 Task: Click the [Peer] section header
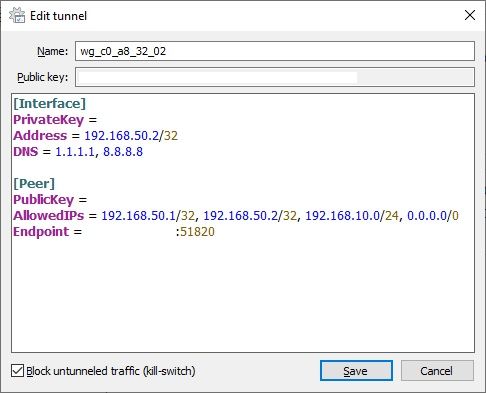(34, 183)
